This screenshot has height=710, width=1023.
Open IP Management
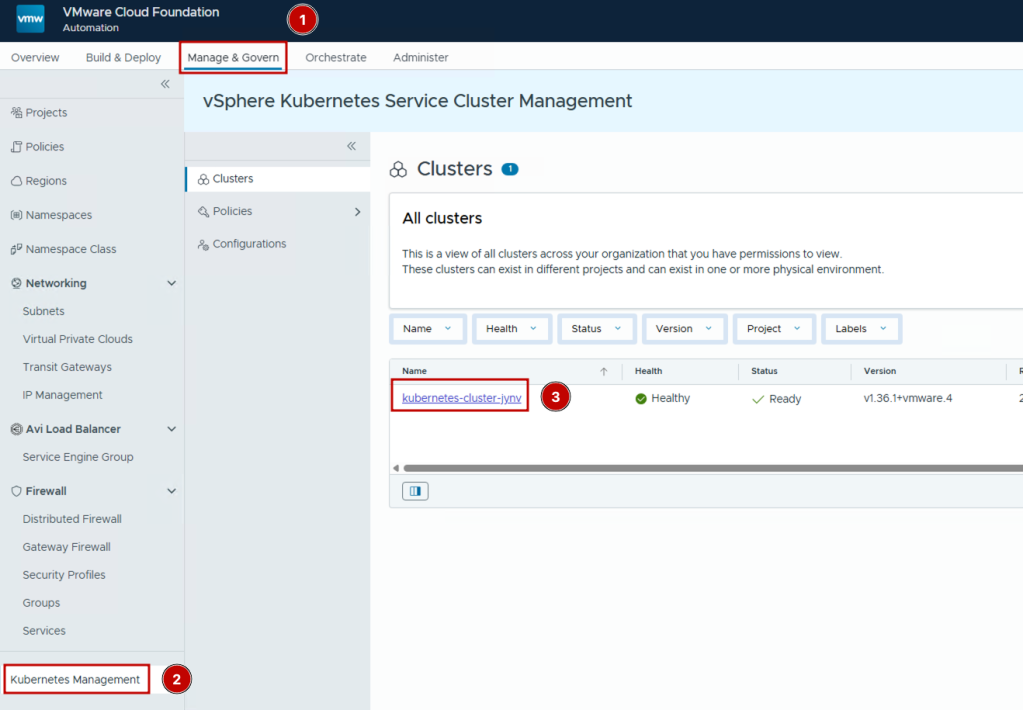coord(63,395)
